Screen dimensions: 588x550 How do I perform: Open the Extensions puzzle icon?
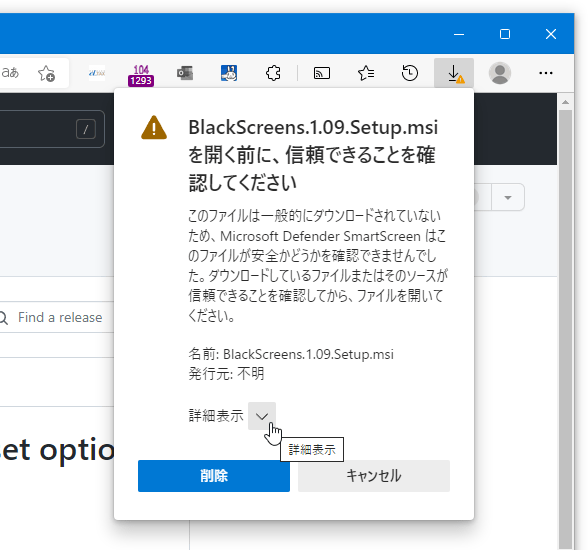coord(273,73)
